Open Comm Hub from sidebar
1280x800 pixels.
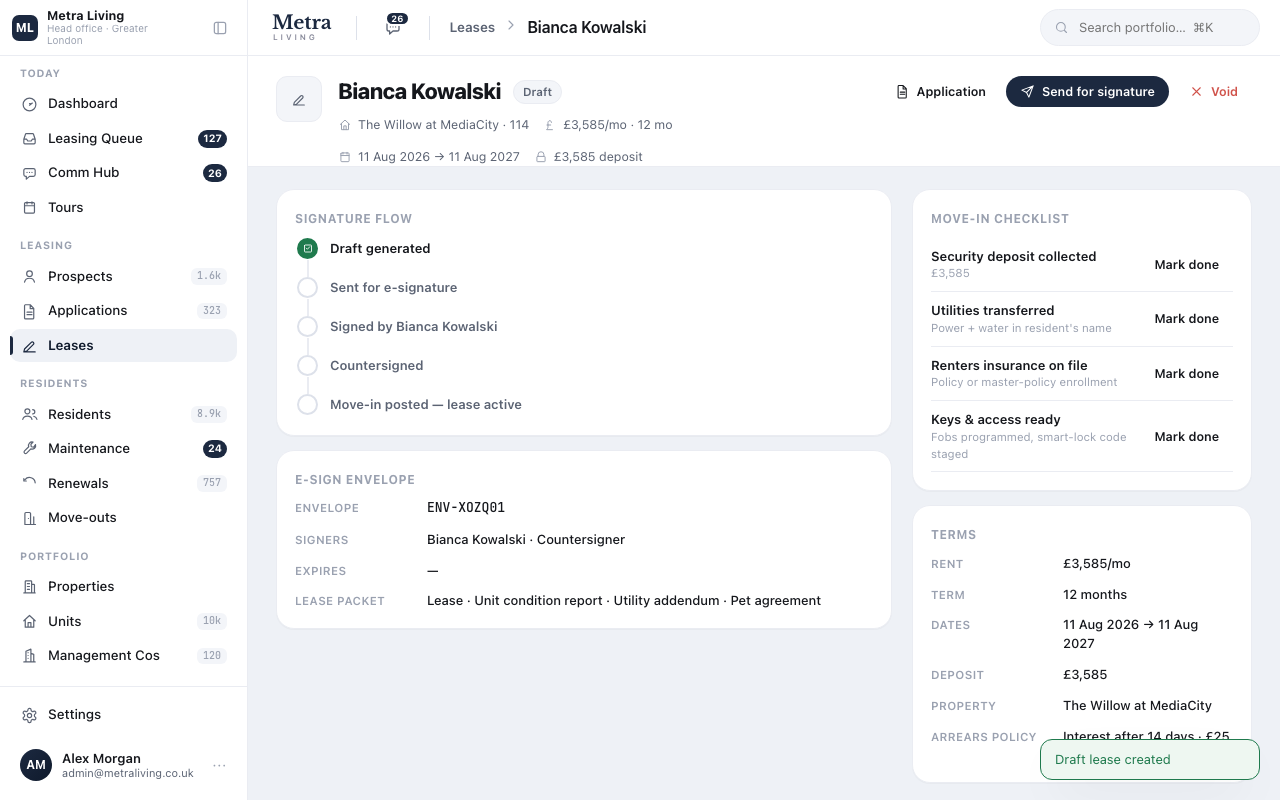(123, 173)
